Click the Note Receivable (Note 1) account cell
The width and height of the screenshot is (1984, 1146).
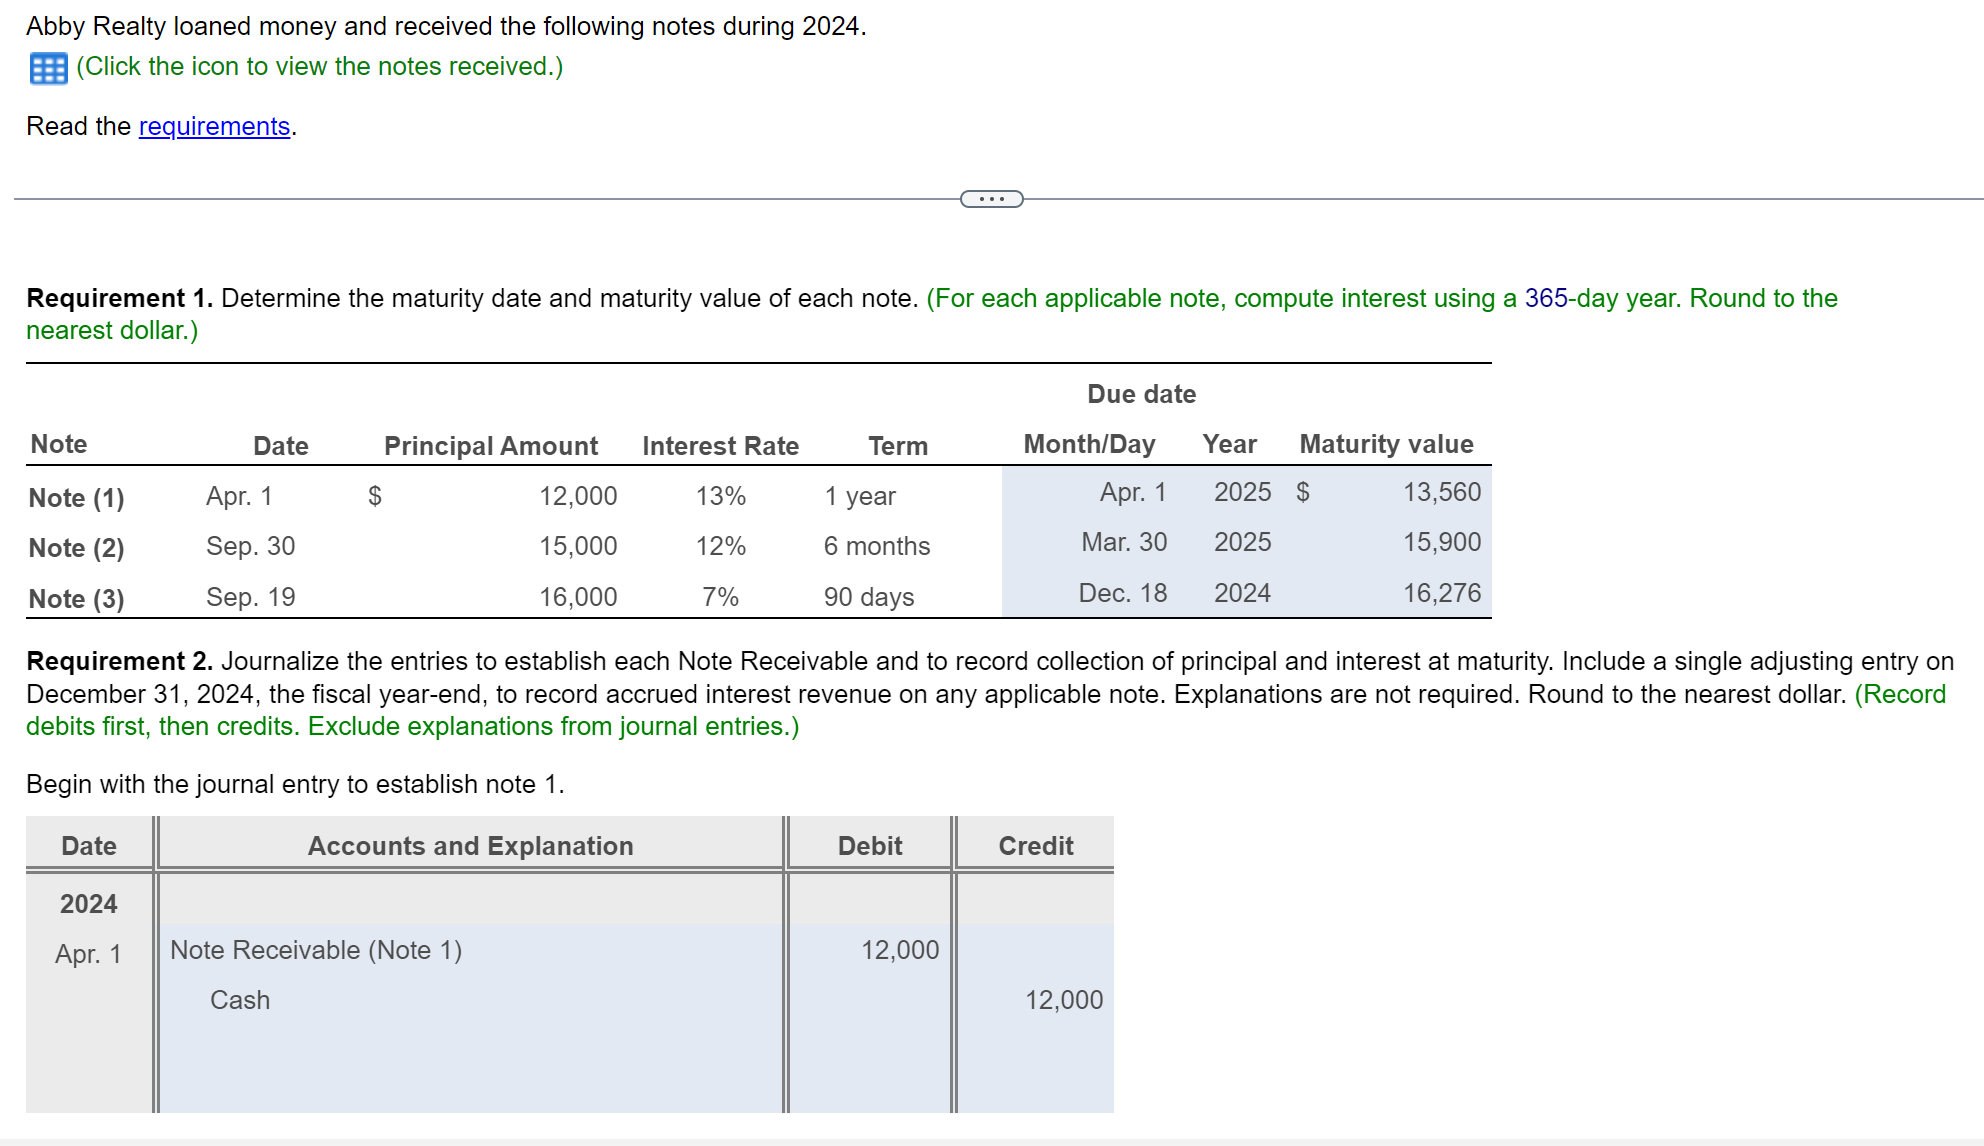316,950
